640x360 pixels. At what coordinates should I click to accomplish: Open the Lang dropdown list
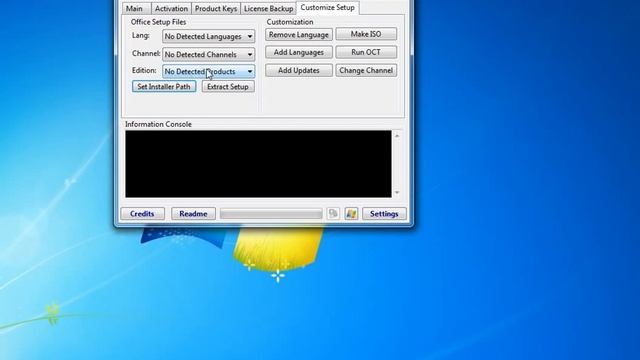point(209,36)
